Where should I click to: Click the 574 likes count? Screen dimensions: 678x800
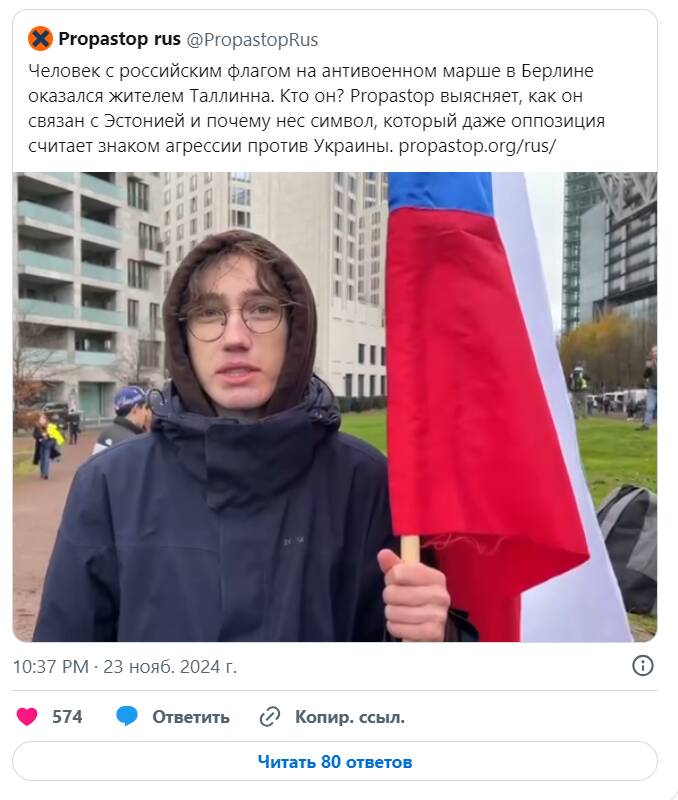pos(67,717)
